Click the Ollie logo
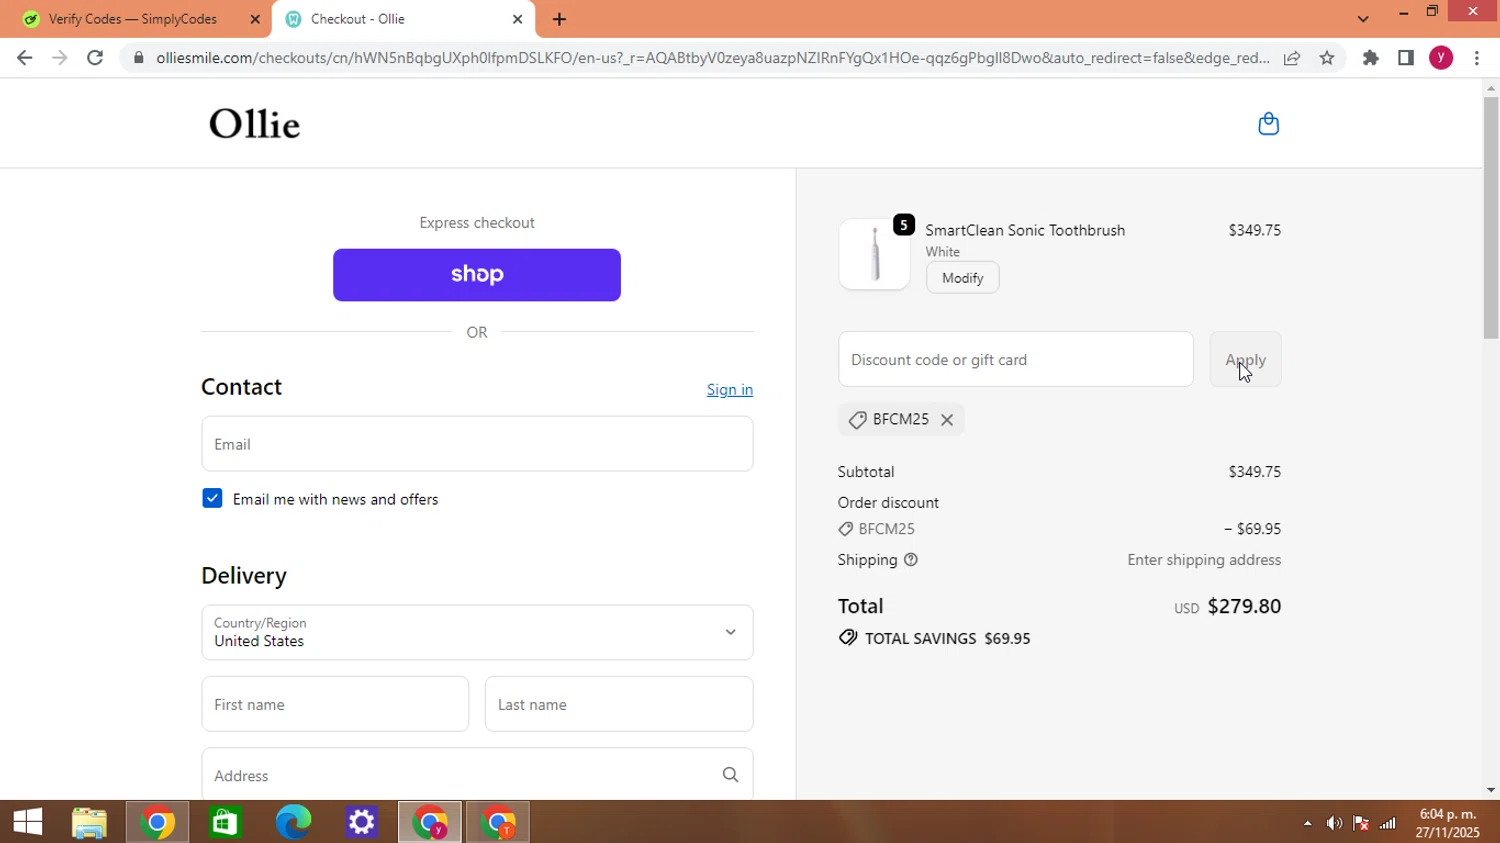The height and width of the screenshot is (843, 1500). (x=254, y=124)
